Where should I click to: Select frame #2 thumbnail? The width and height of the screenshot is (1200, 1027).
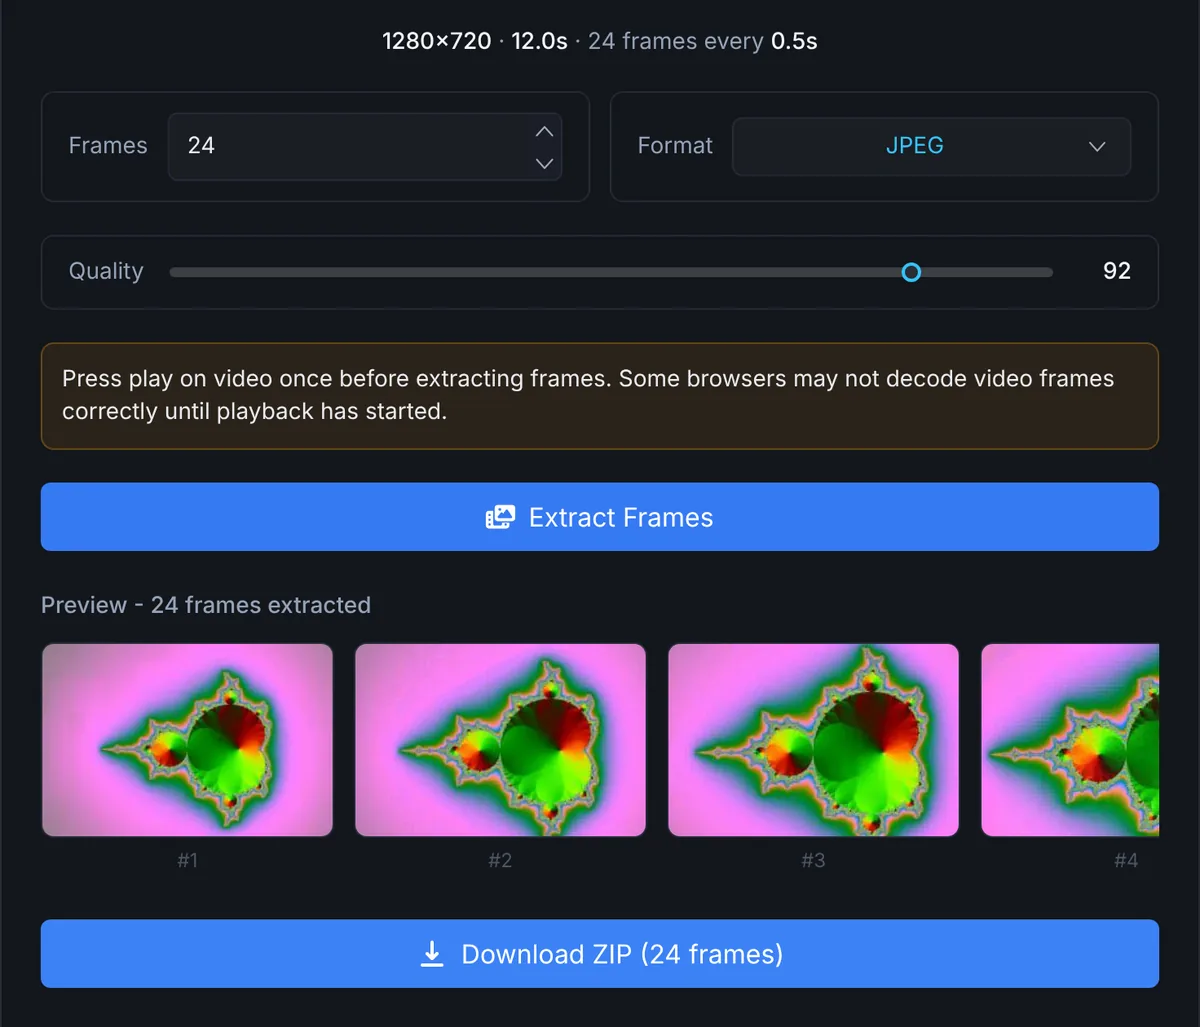[x=500, y=740]
